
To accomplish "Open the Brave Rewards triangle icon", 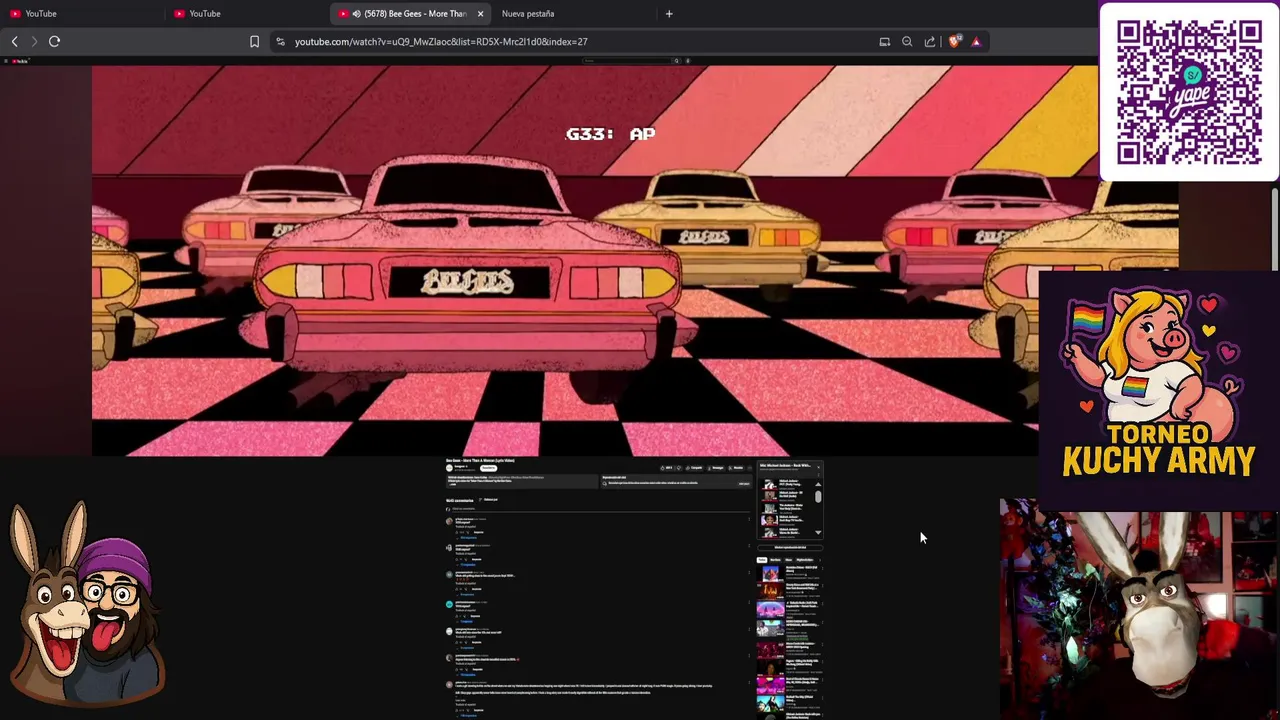I will click(976, 41).
